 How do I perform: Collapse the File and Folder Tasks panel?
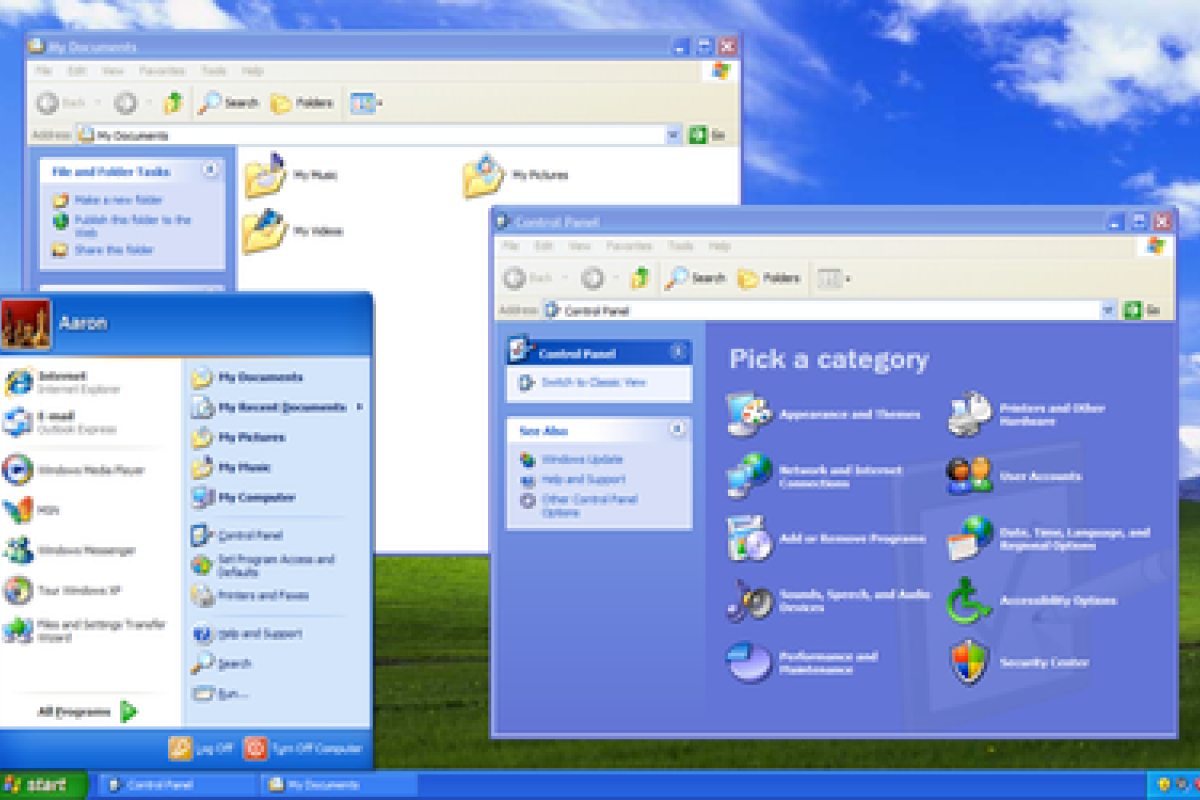coord(210,171)
